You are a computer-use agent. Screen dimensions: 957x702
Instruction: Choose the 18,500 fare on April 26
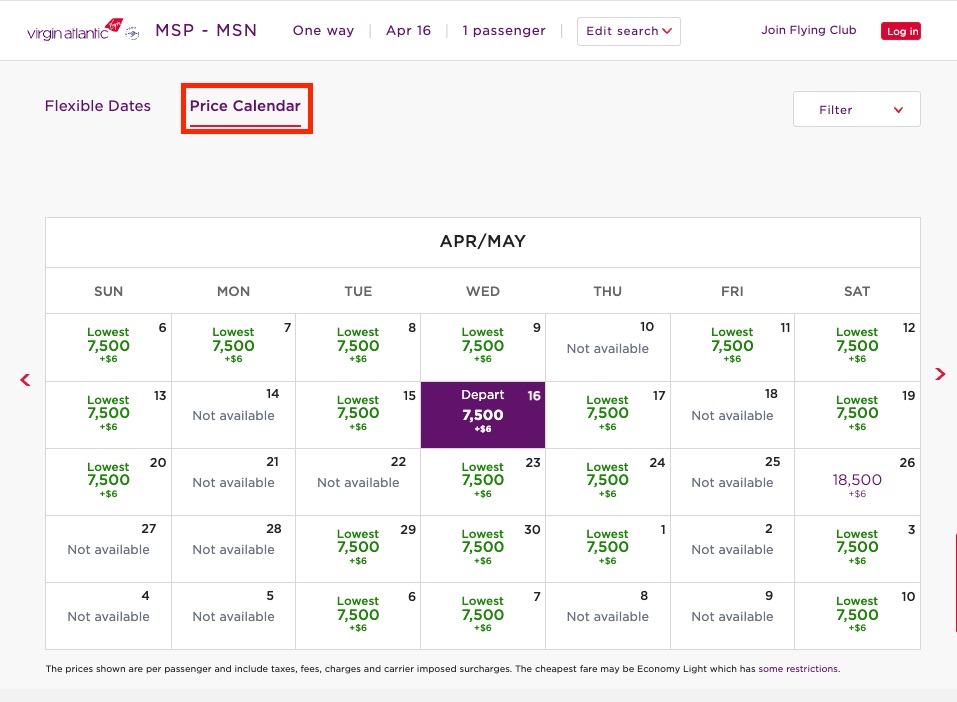pyautogui.click(x=856, y=481)
